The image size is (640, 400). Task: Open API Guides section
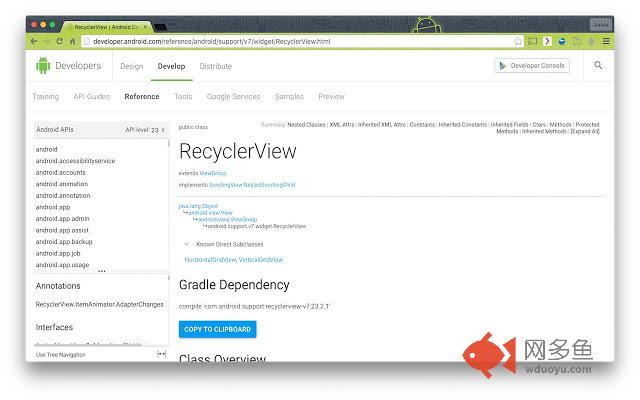pyautogui.click(x=92, y=96)
